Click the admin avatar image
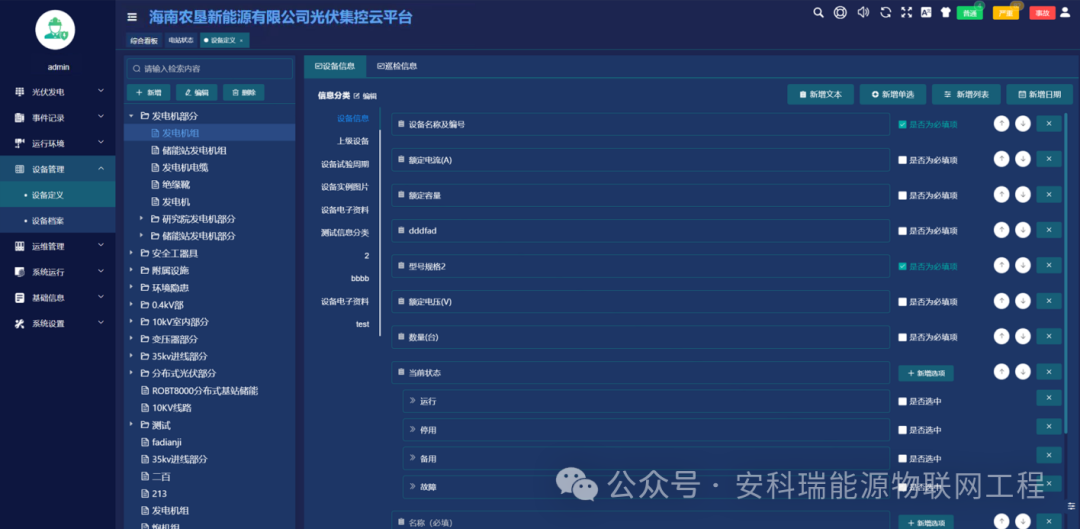 point(55,30)
